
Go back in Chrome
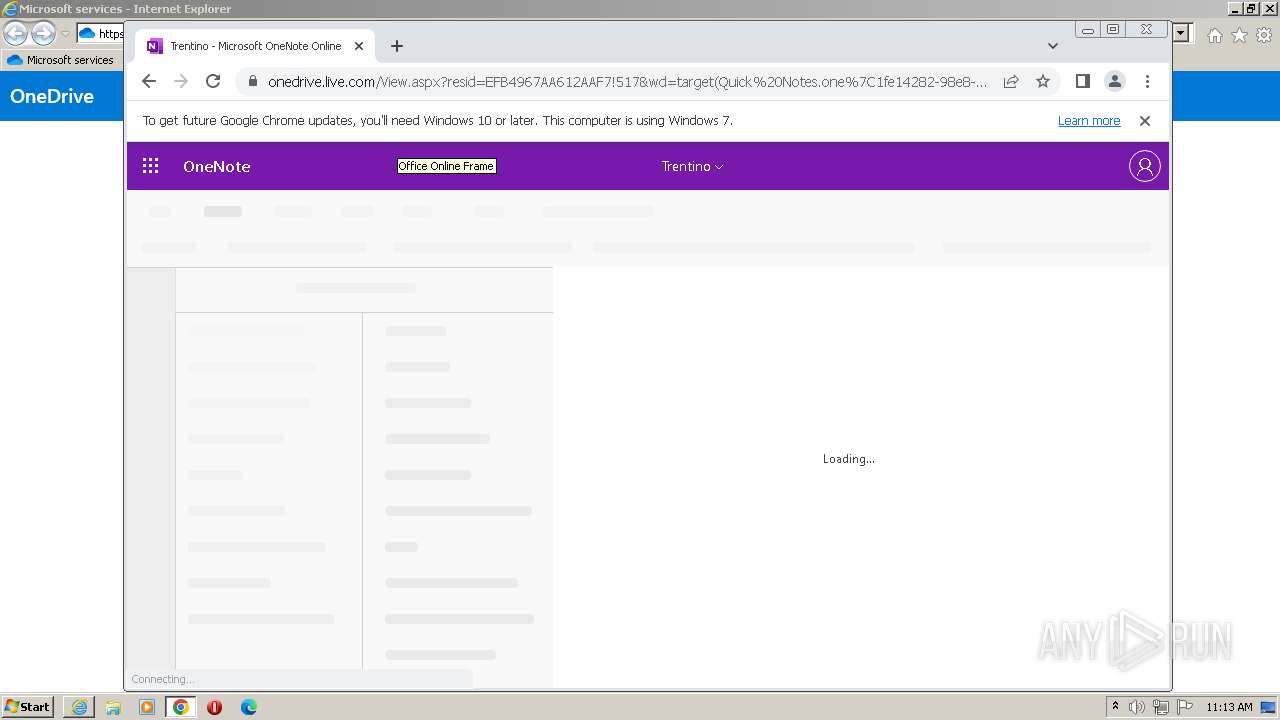(149, 82)
